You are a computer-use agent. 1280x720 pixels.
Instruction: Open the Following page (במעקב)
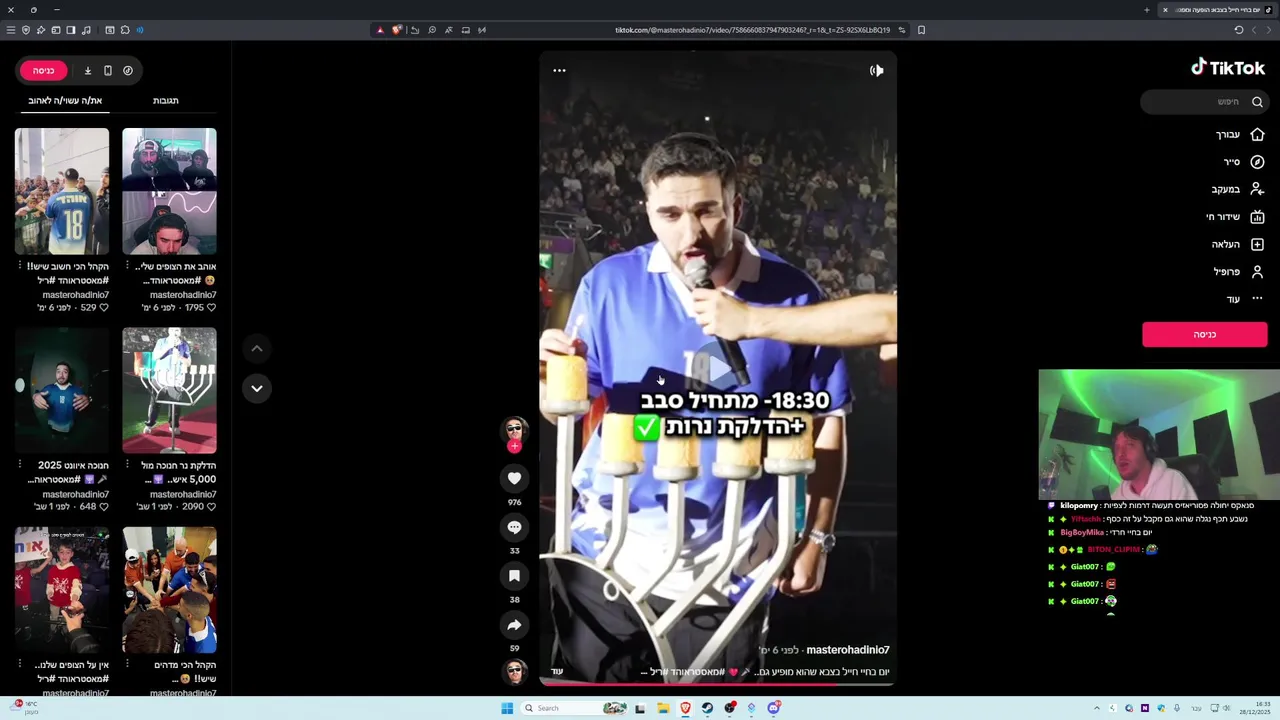click(1238, 189)
